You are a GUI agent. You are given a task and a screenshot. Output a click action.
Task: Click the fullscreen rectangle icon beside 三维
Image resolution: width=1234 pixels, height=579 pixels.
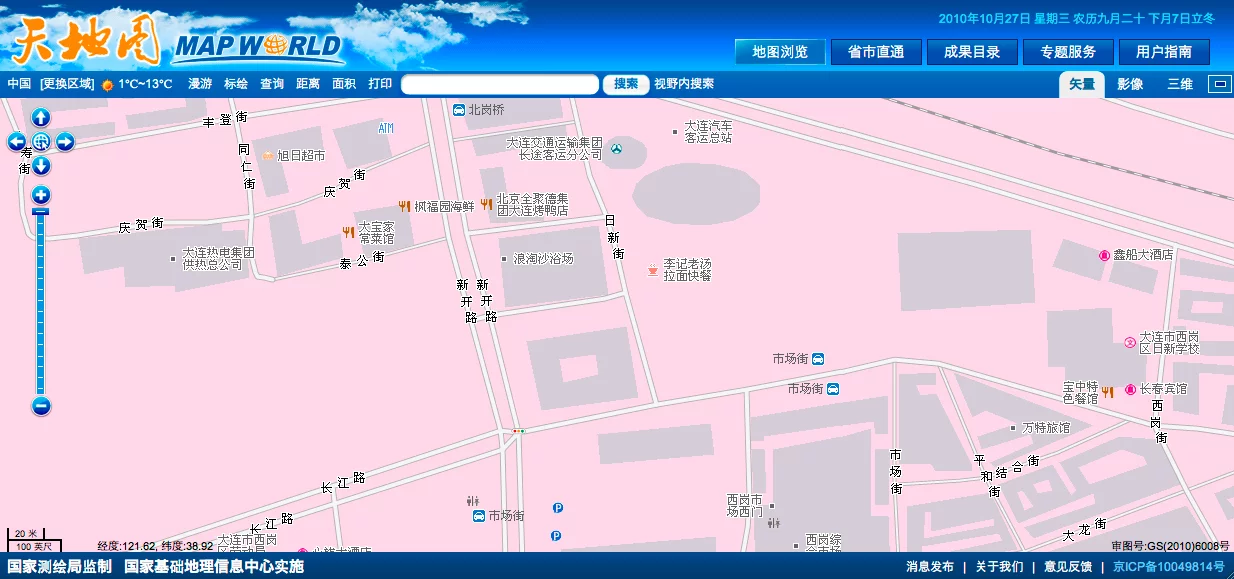point(1219,84)
